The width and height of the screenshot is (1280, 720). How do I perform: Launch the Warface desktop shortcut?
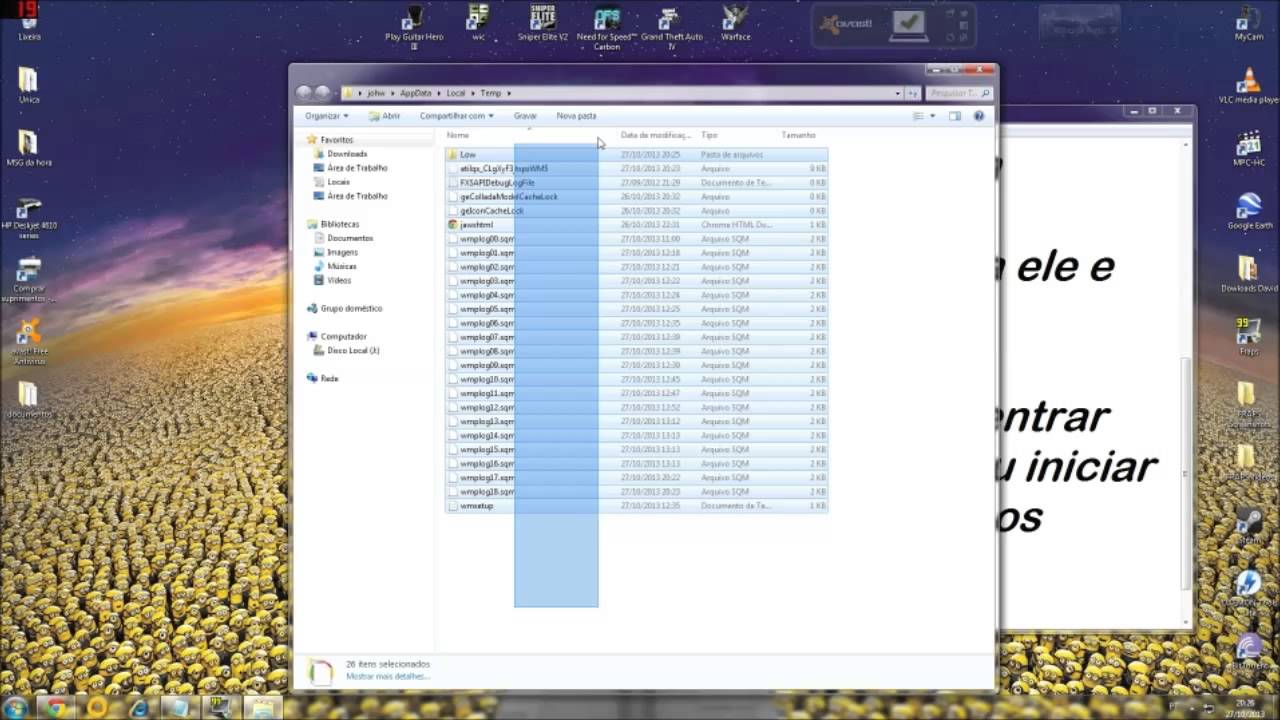736,22
